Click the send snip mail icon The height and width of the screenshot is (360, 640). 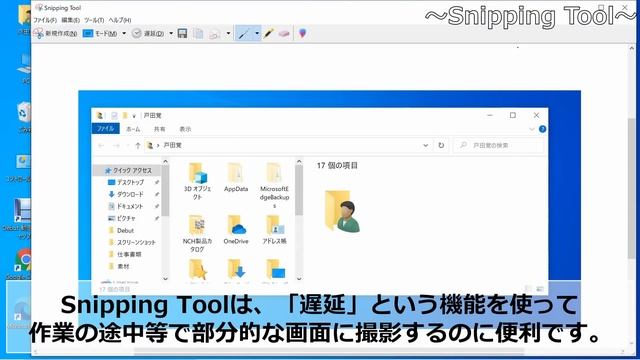(x=215, y=33)
